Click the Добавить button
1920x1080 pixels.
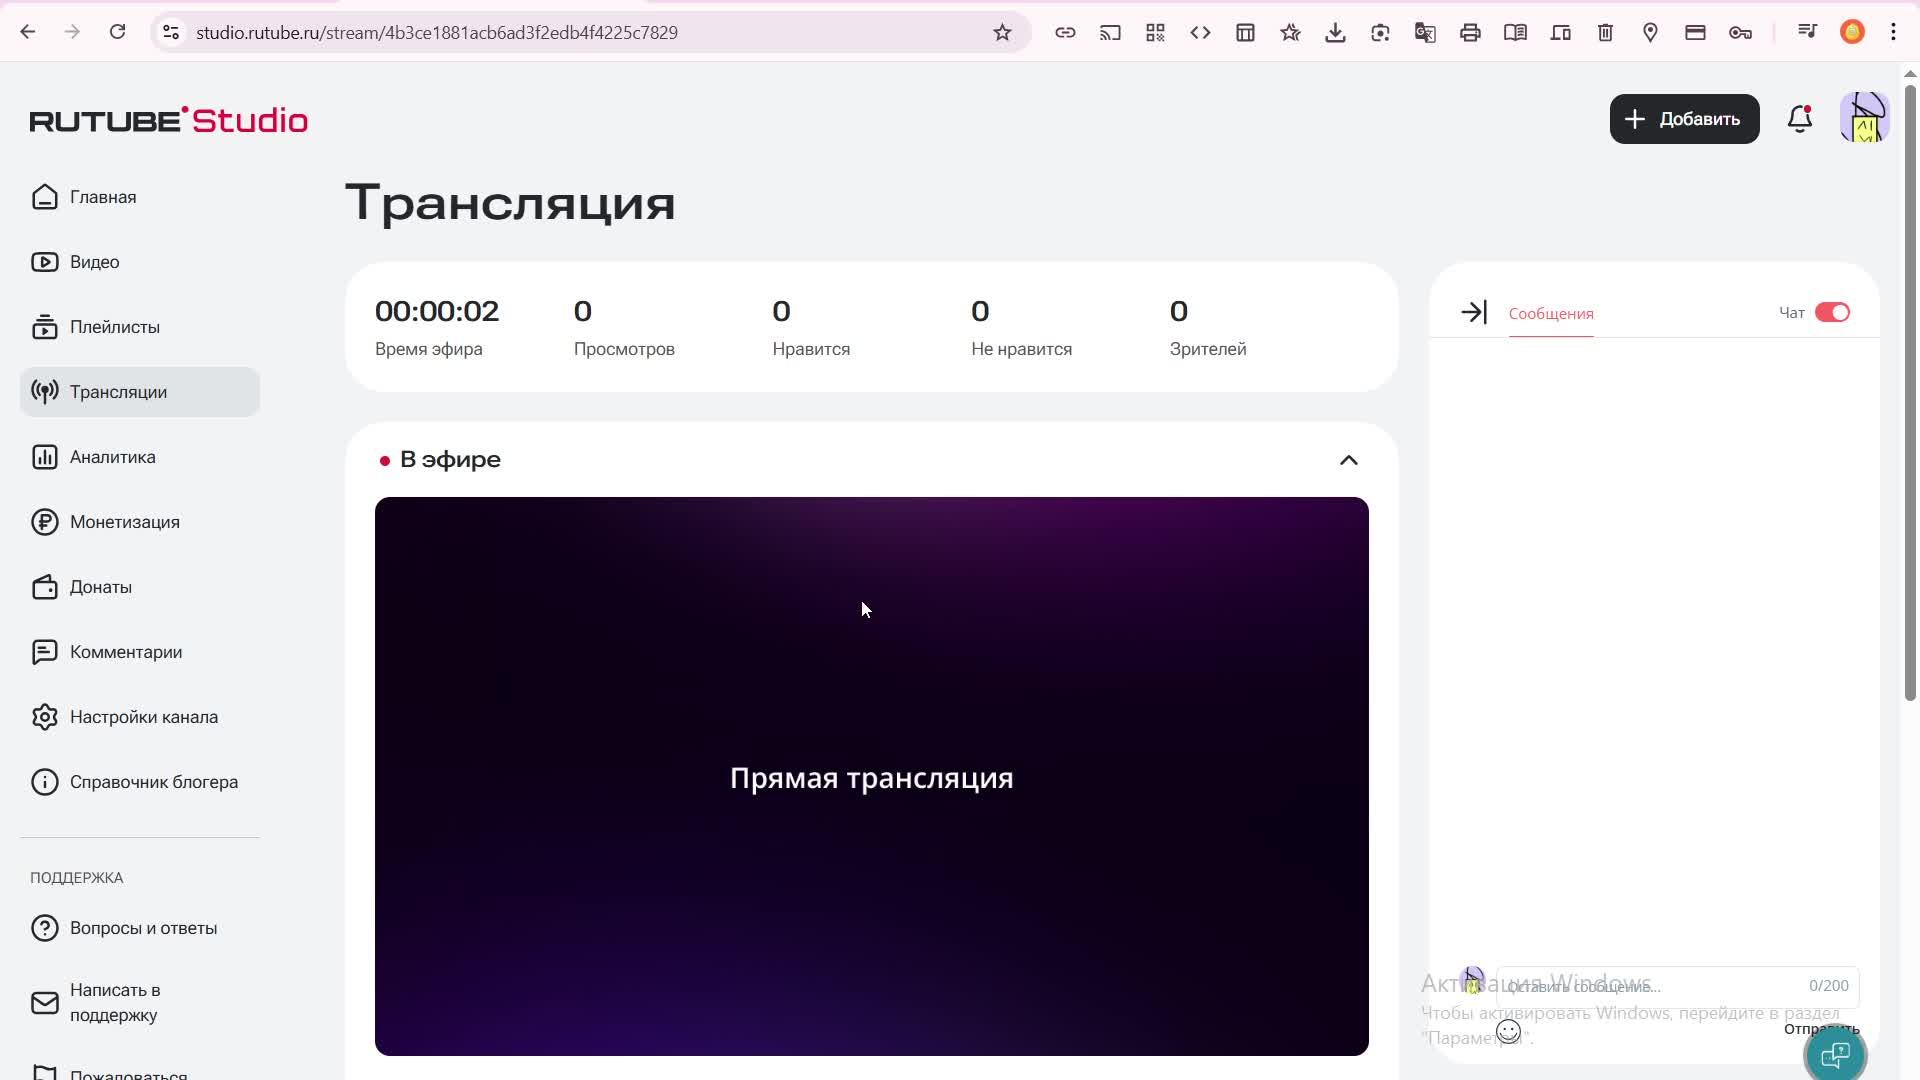(1684, 118)
